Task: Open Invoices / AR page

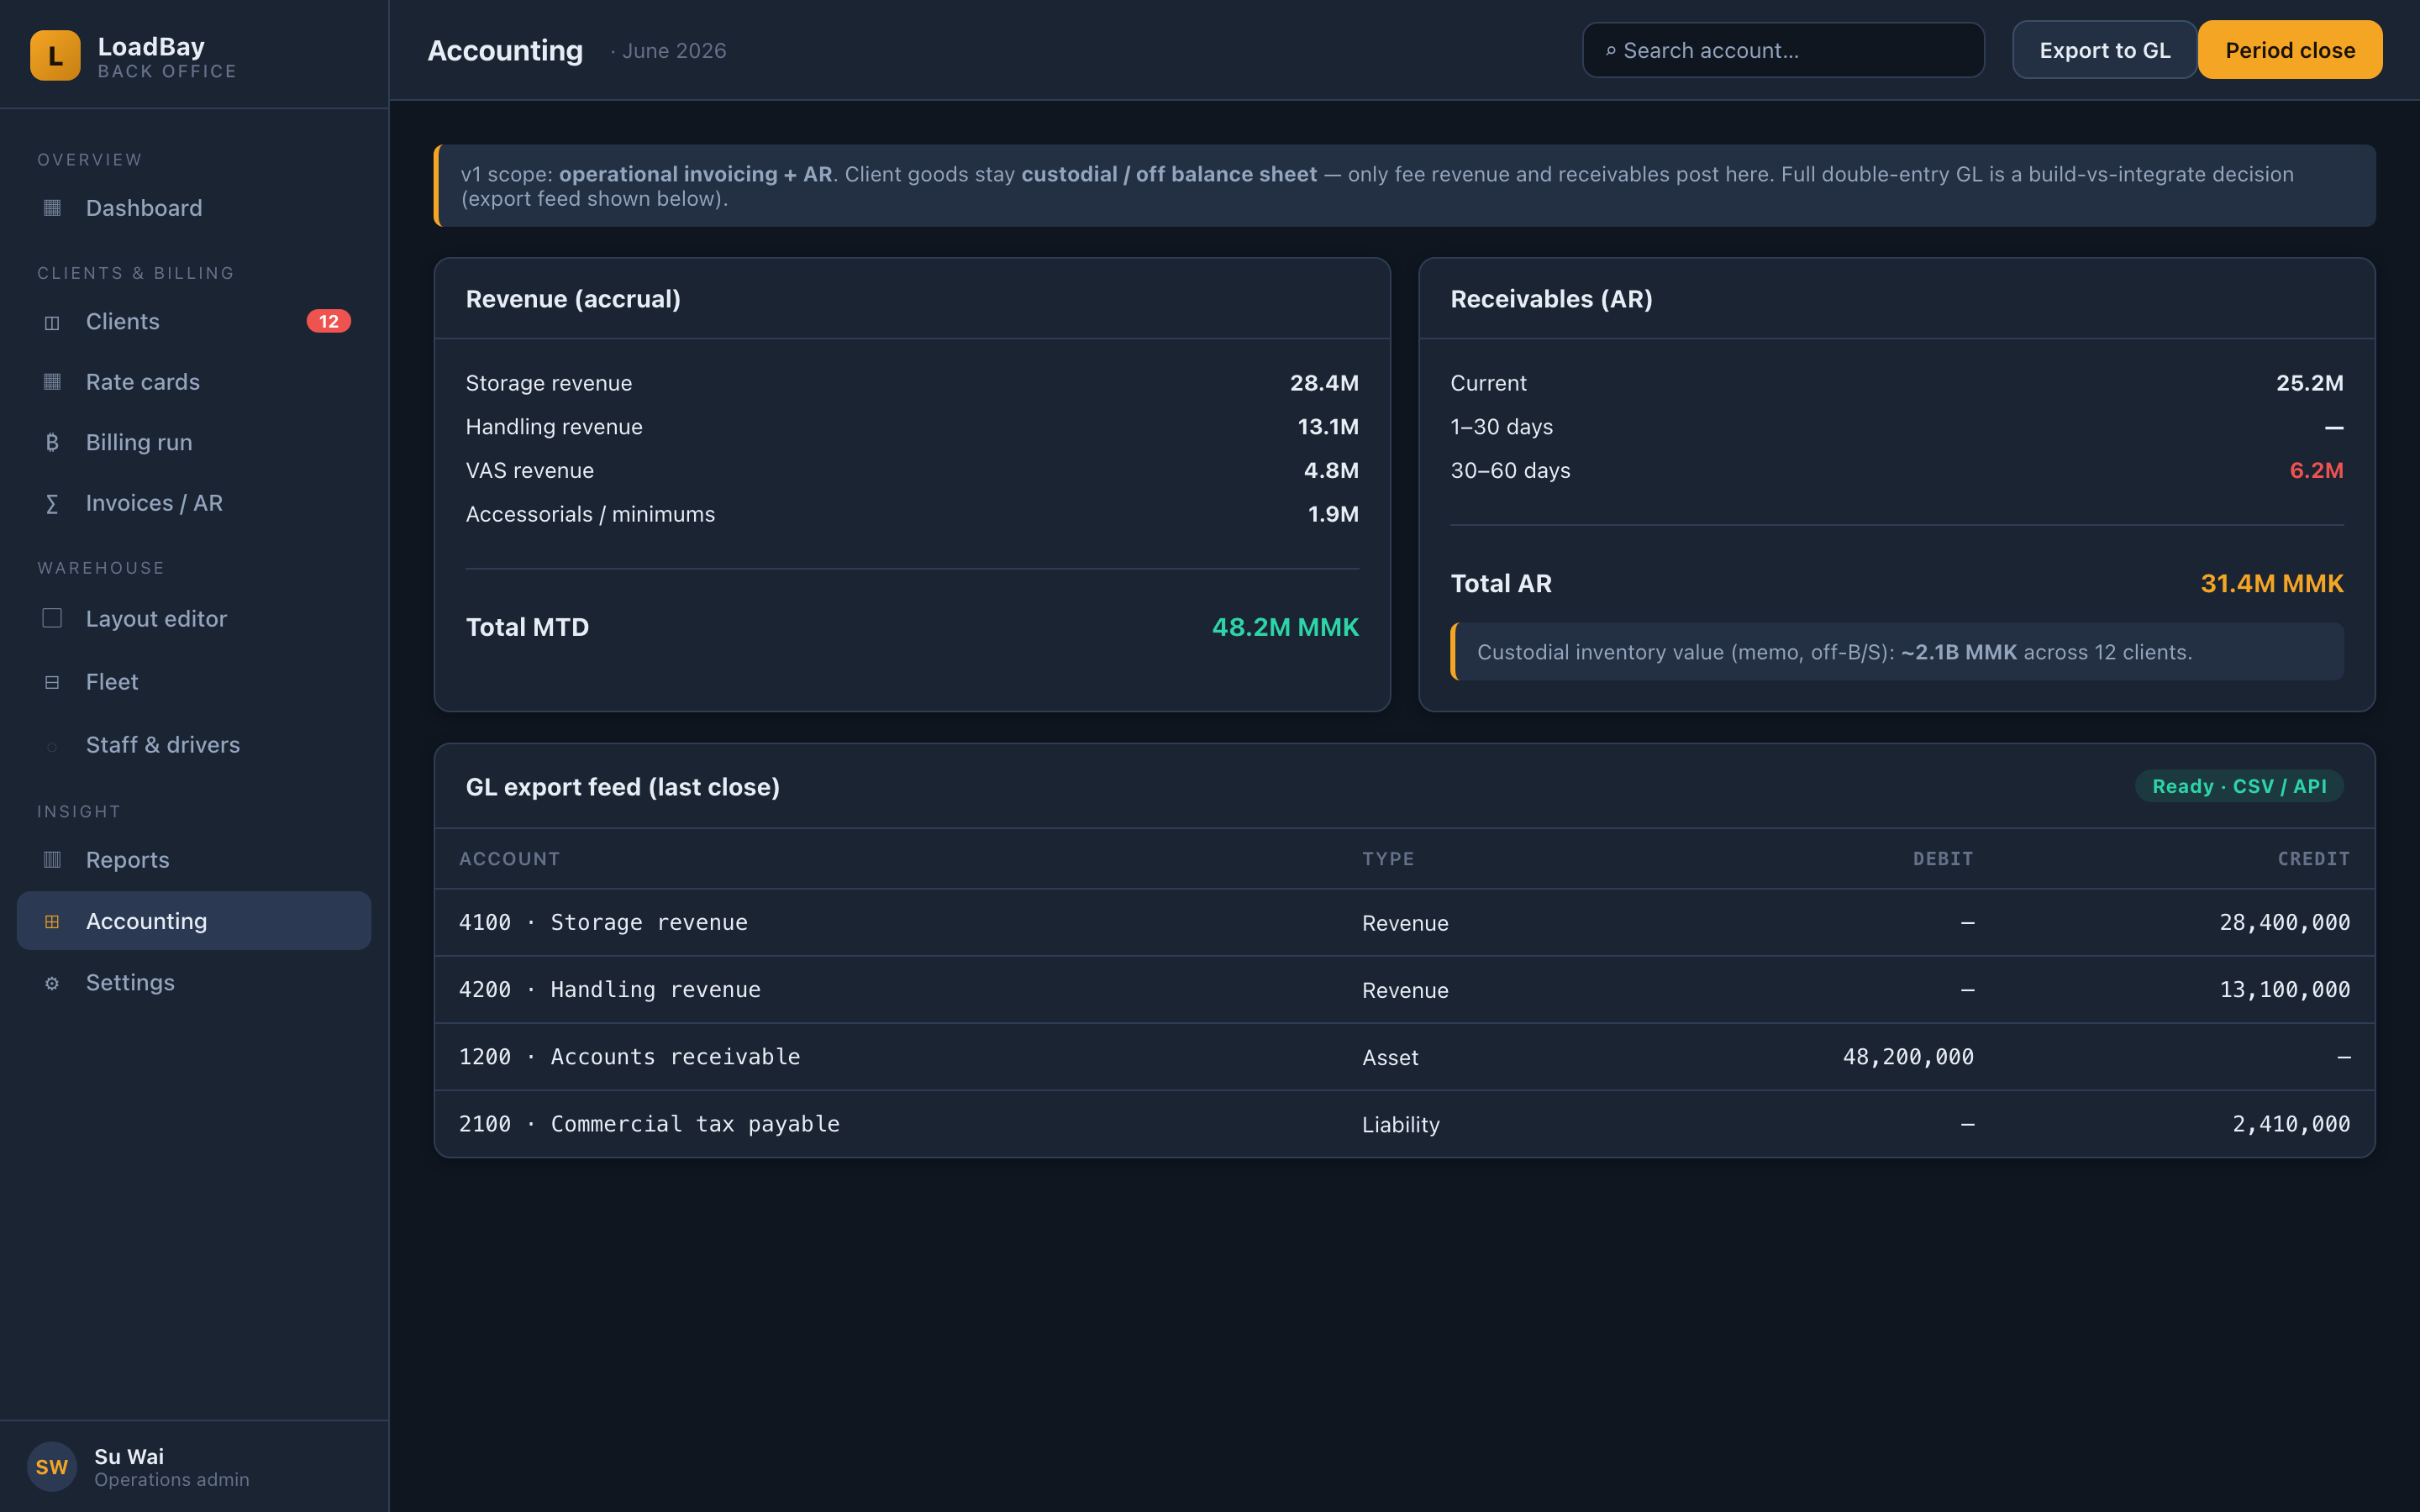Action: tap(194, 503)
